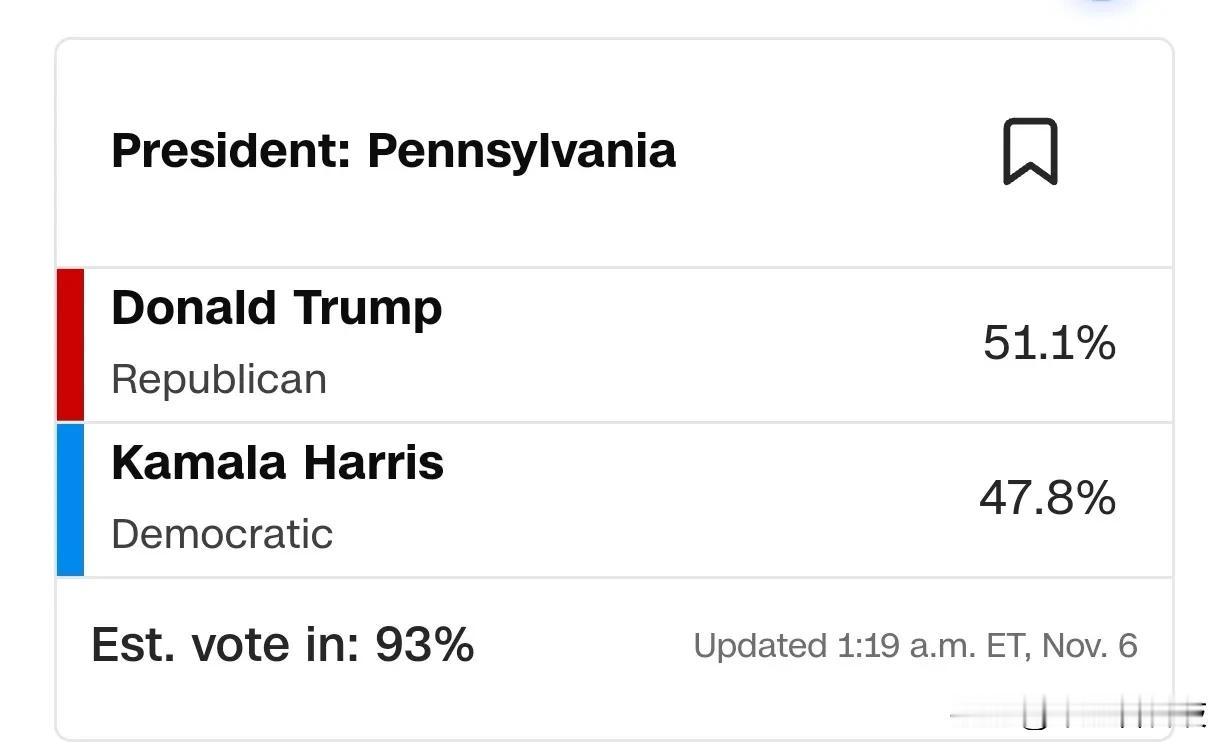Click the red Republican color bar

(70, 344)
